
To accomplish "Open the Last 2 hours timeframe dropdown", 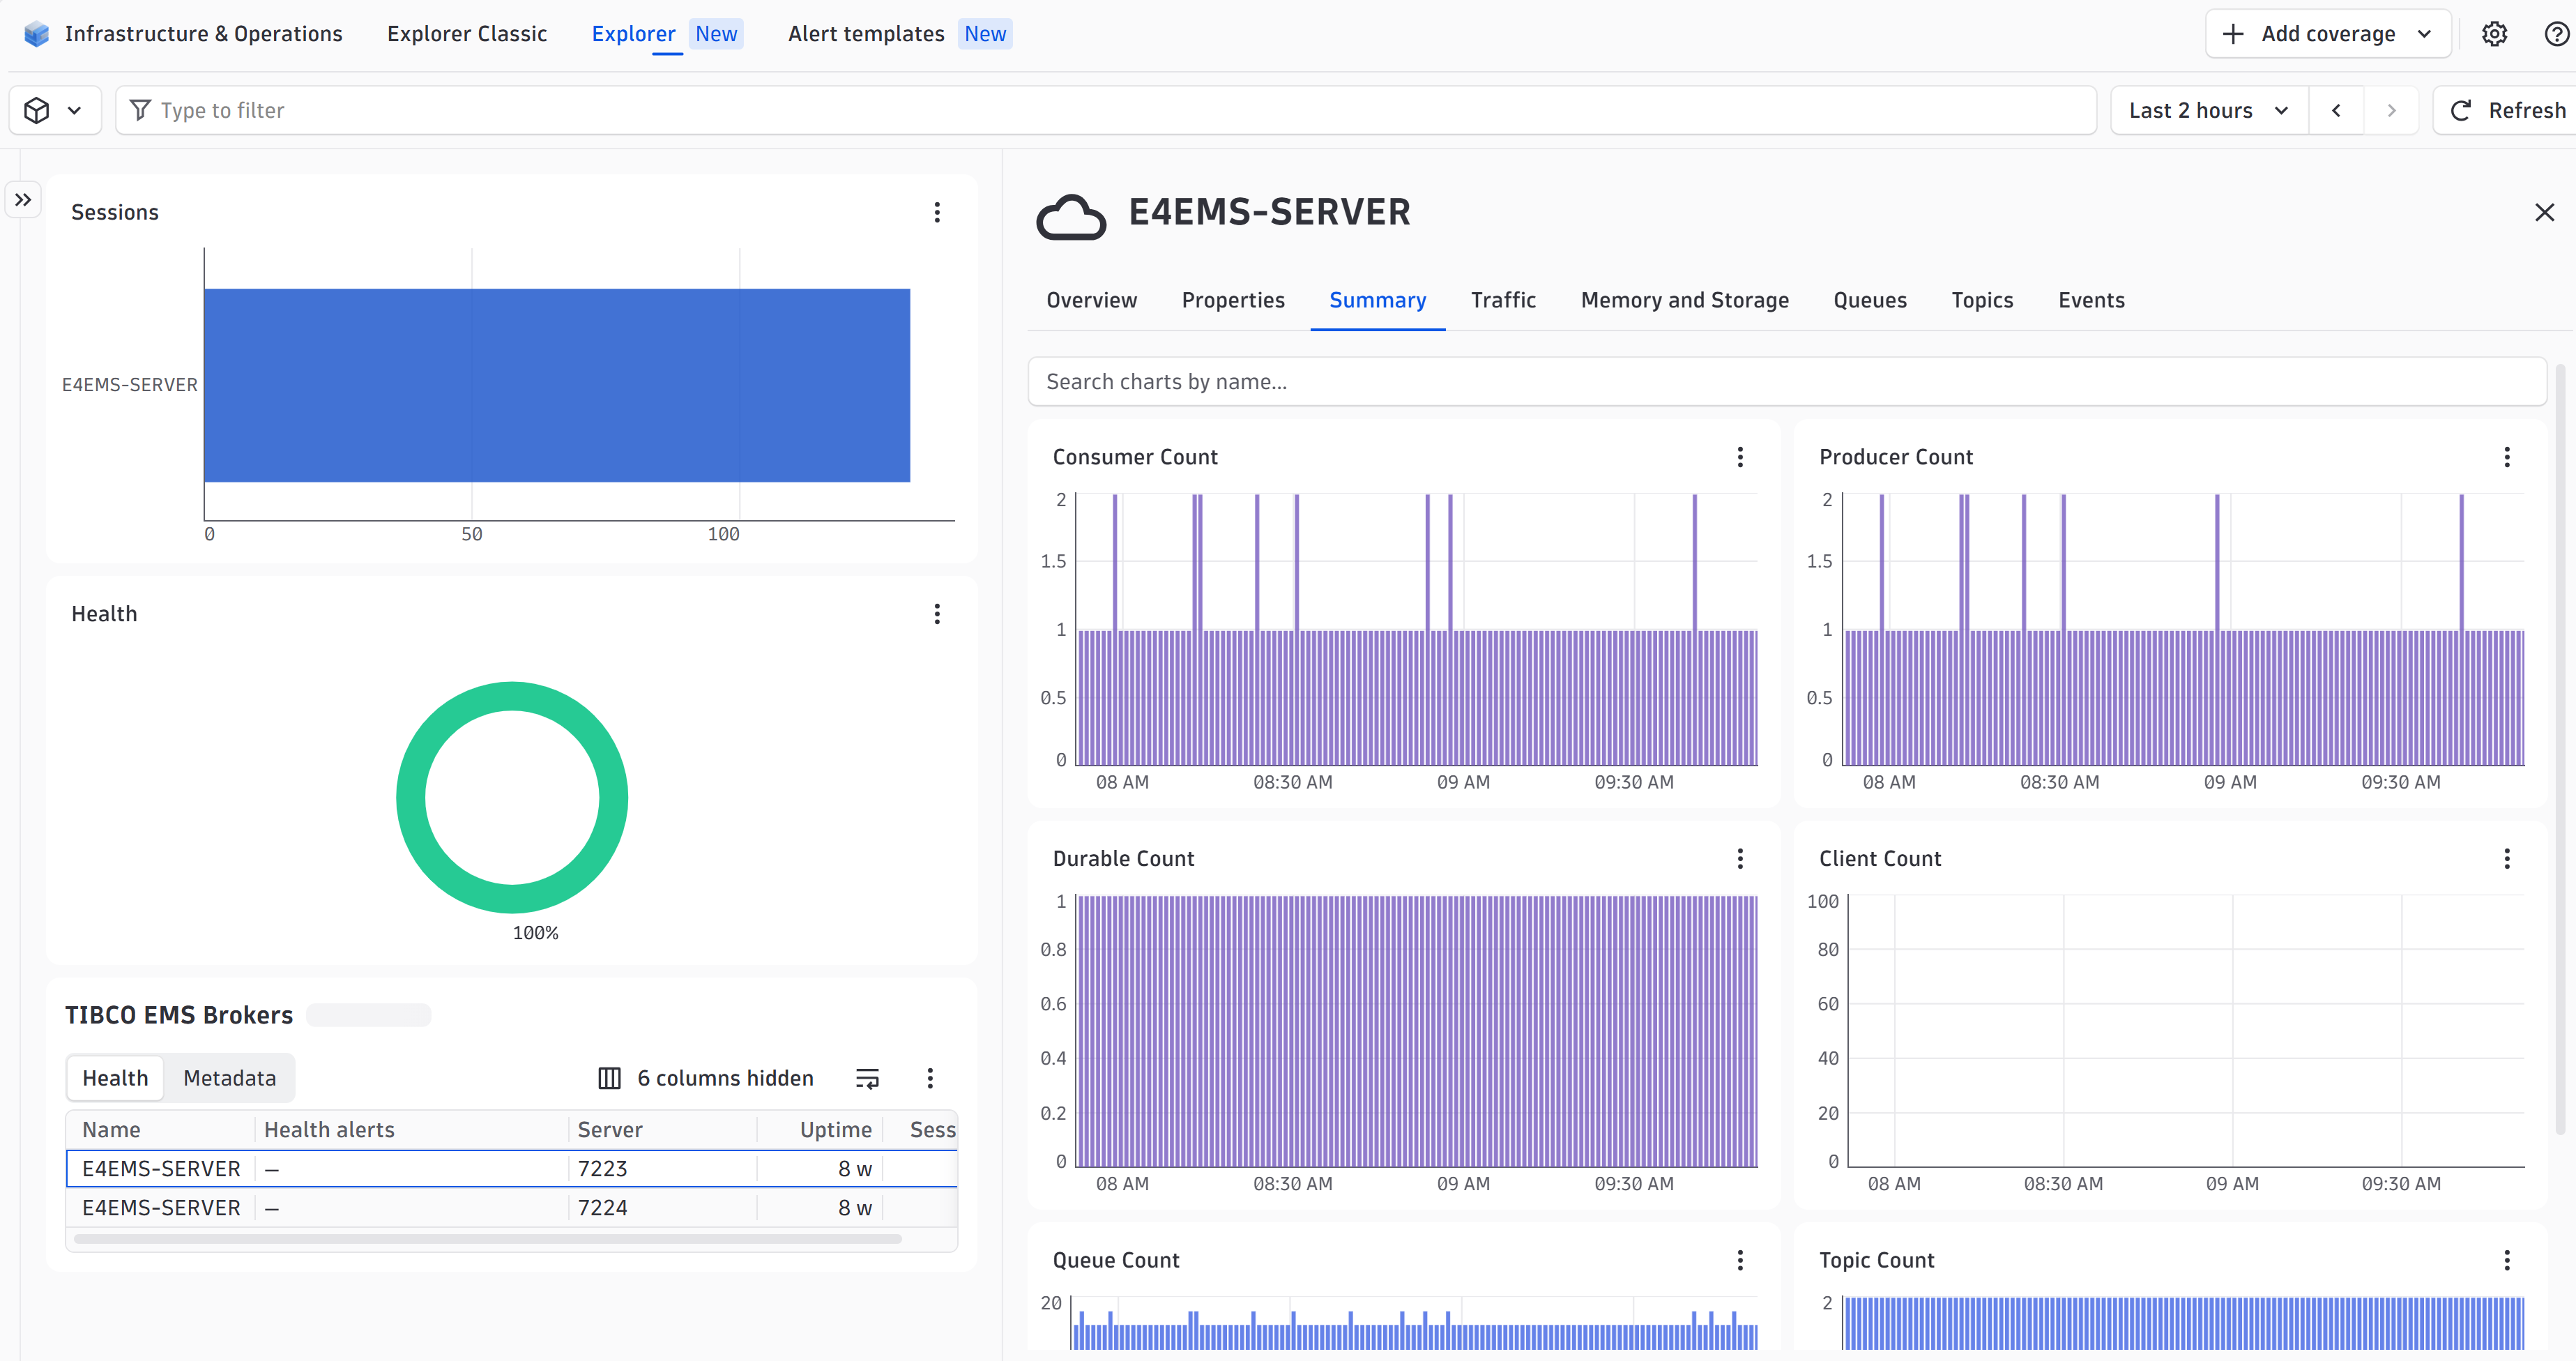I will 2209,110.
